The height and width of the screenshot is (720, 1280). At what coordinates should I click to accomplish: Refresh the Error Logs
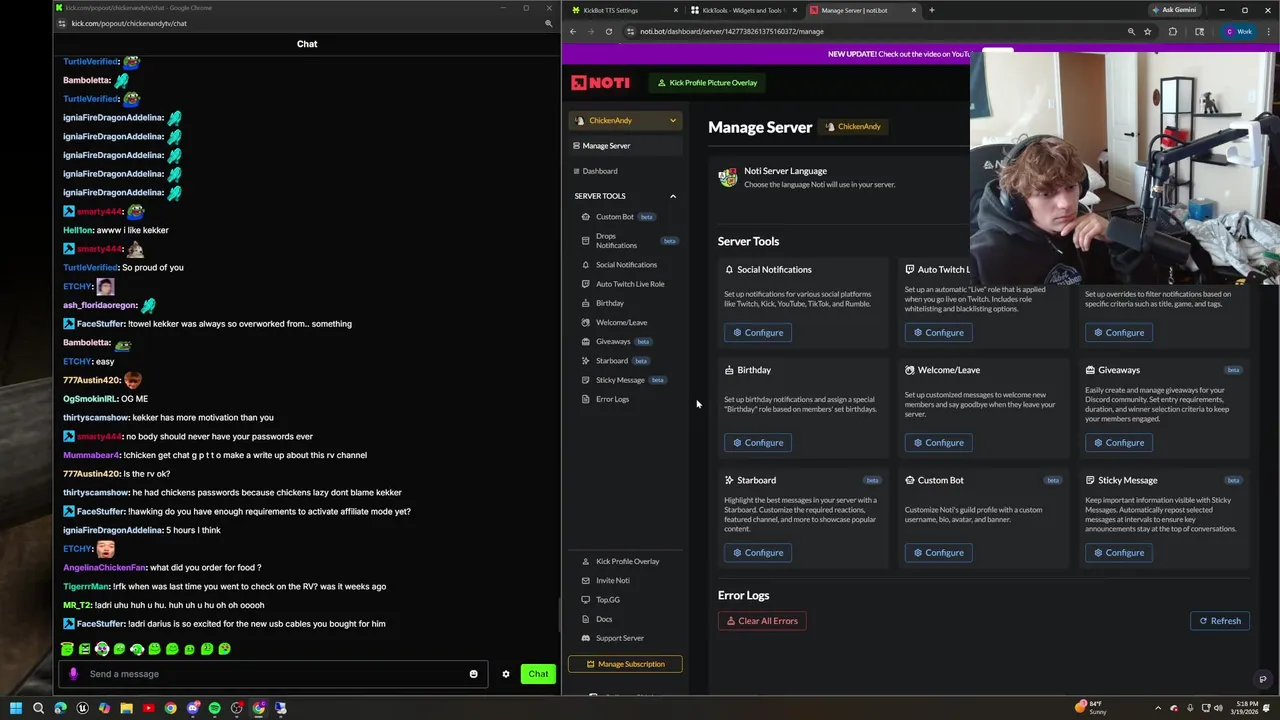(1220, 621)
